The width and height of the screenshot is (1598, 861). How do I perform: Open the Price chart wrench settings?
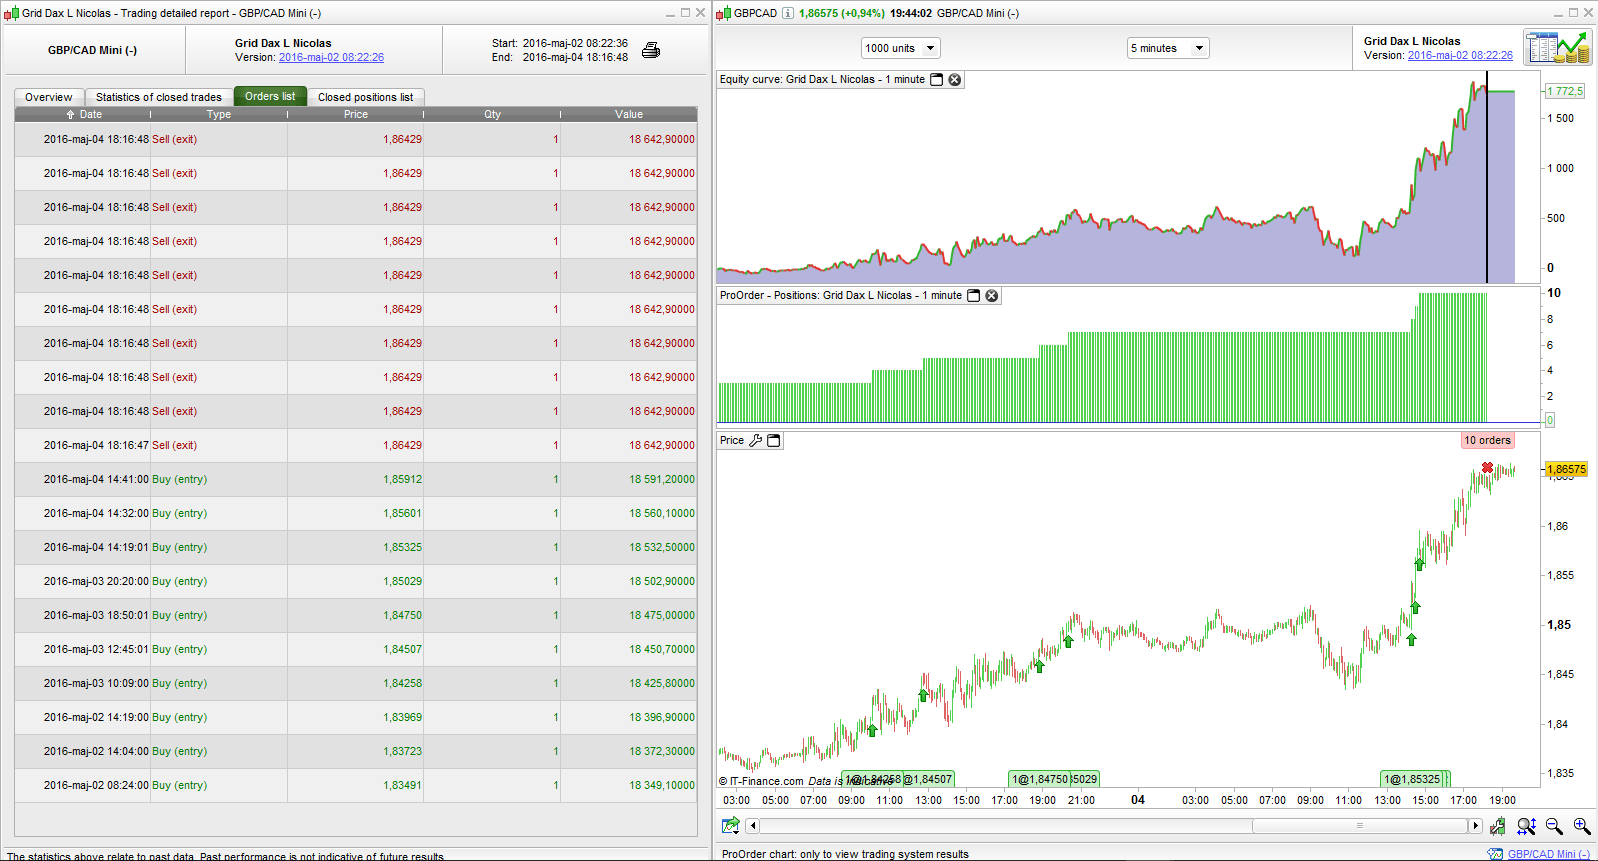[x=756, y=441]
